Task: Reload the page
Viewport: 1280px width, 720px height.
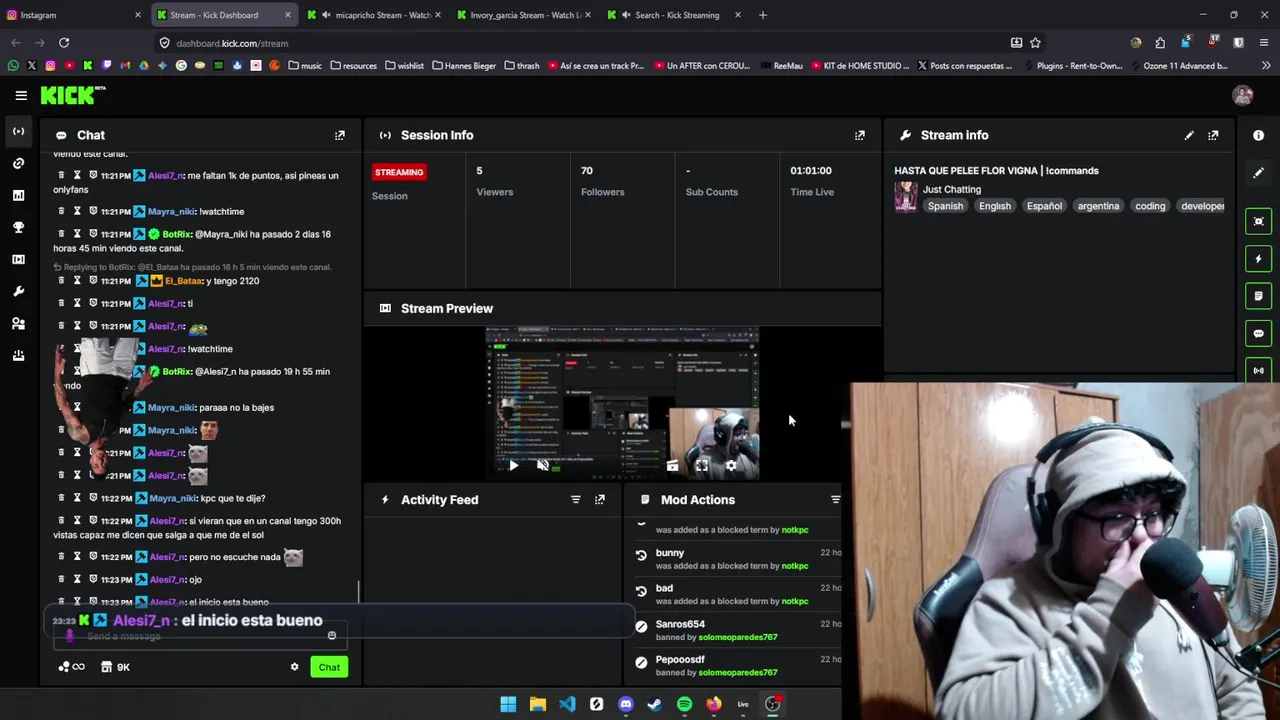Action: point(64,43)
